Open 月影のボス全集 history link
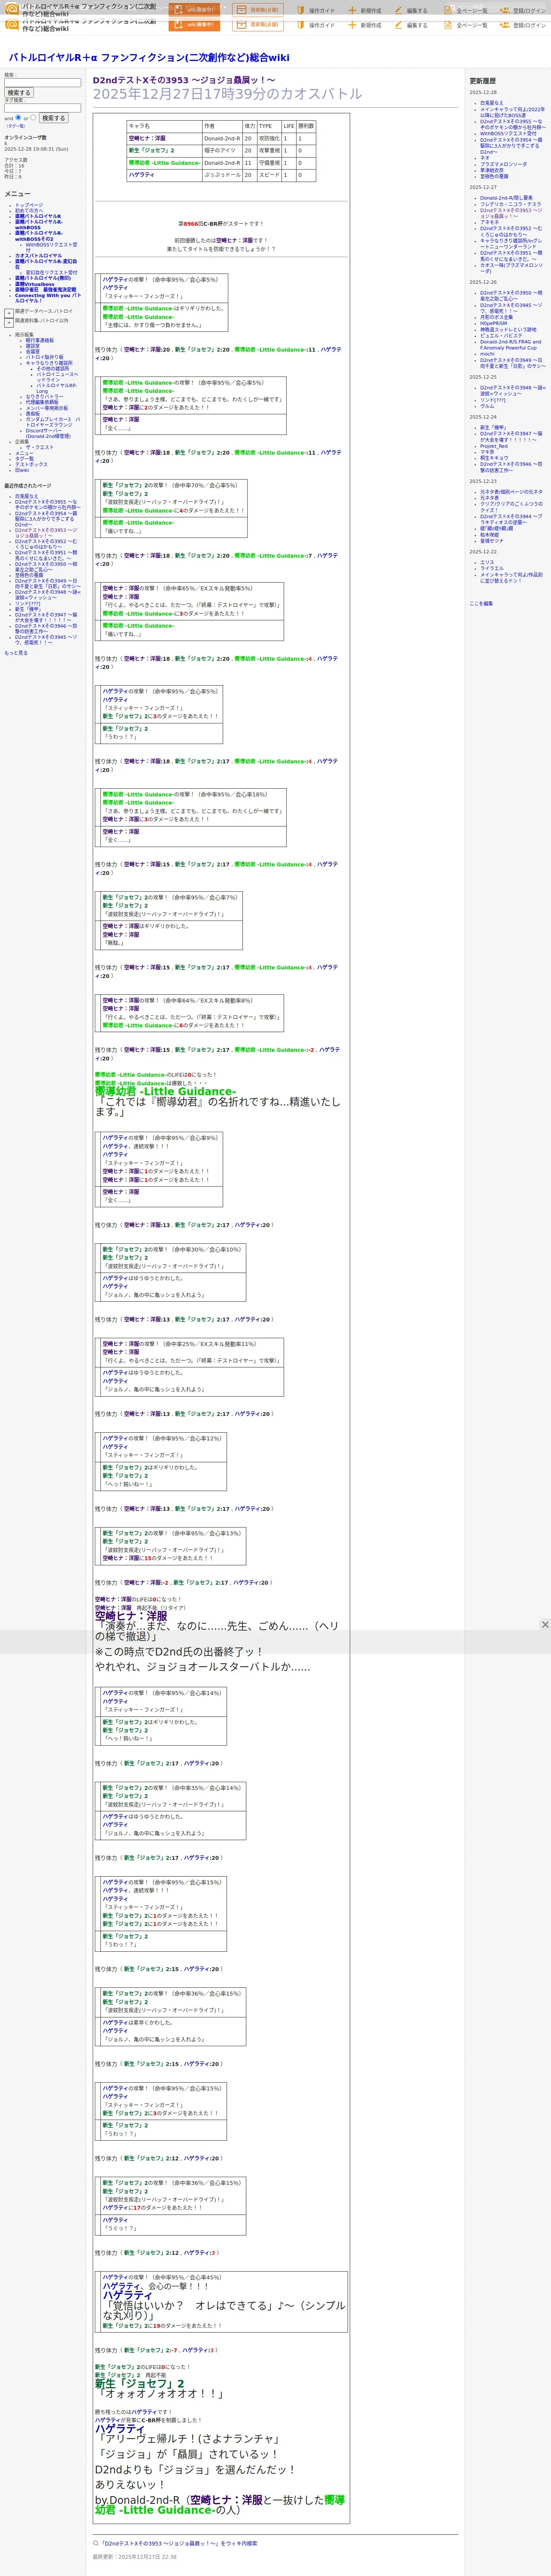The width and height of the screenshot is (551, 2576). (x=497, y=317)
